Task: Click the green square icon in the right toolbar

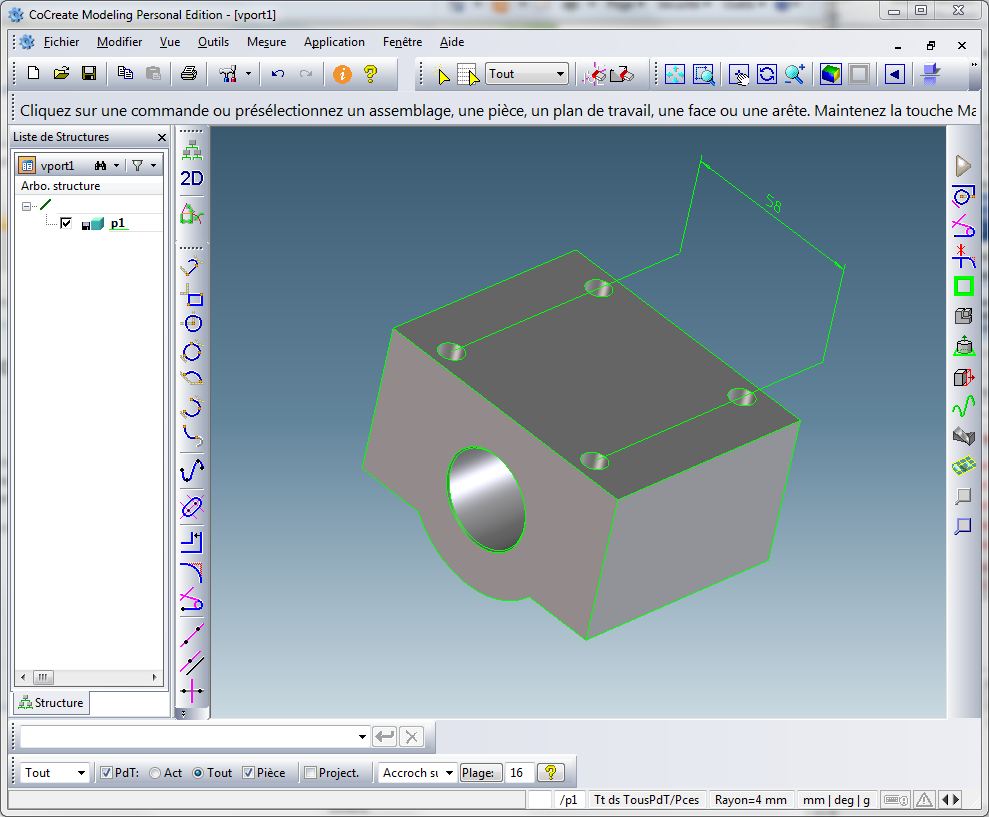Action: click(963, 286)
